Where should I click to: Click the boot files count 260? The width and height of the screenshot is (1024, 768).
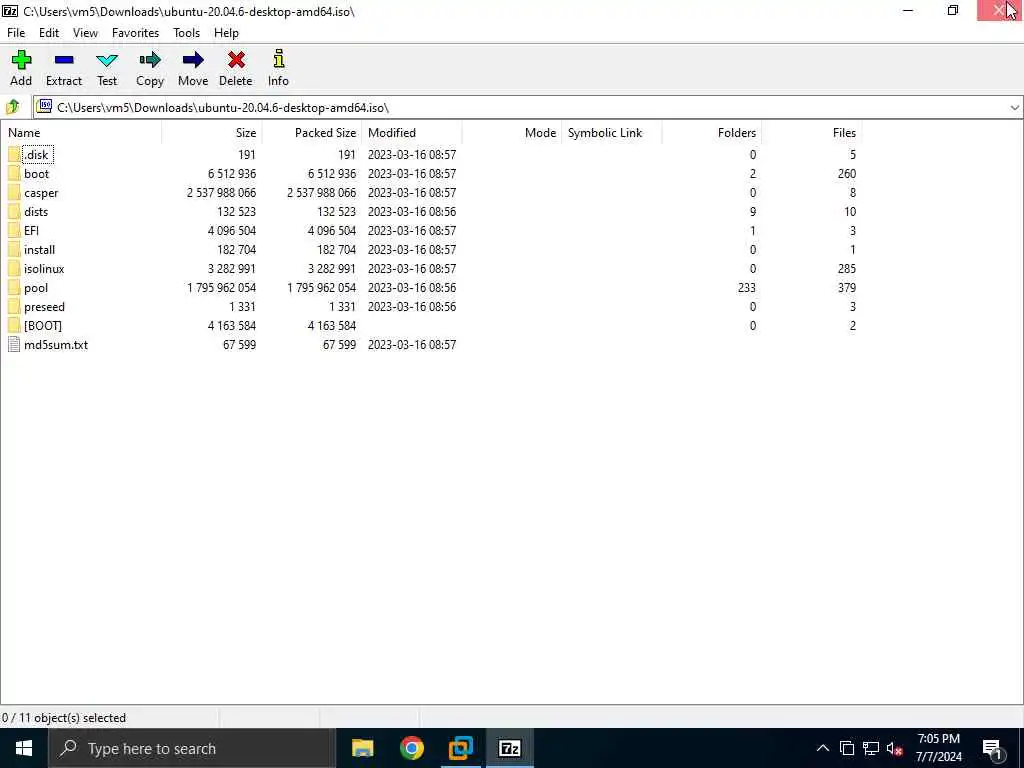coord(846,174)
